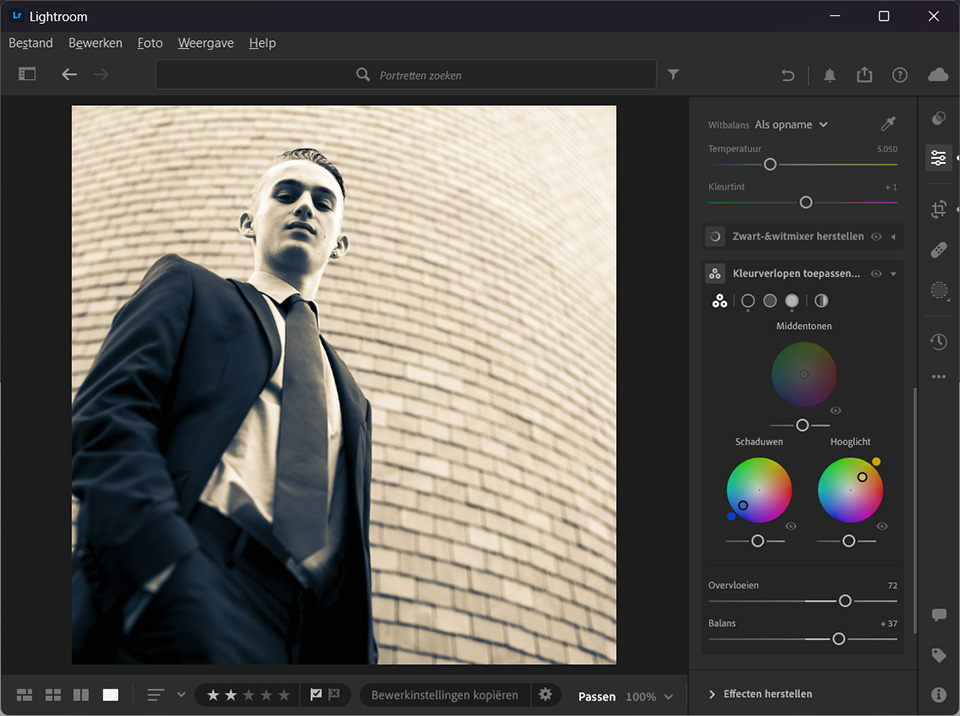
Task: Flag photo as picked
Action: click(316, 695)
